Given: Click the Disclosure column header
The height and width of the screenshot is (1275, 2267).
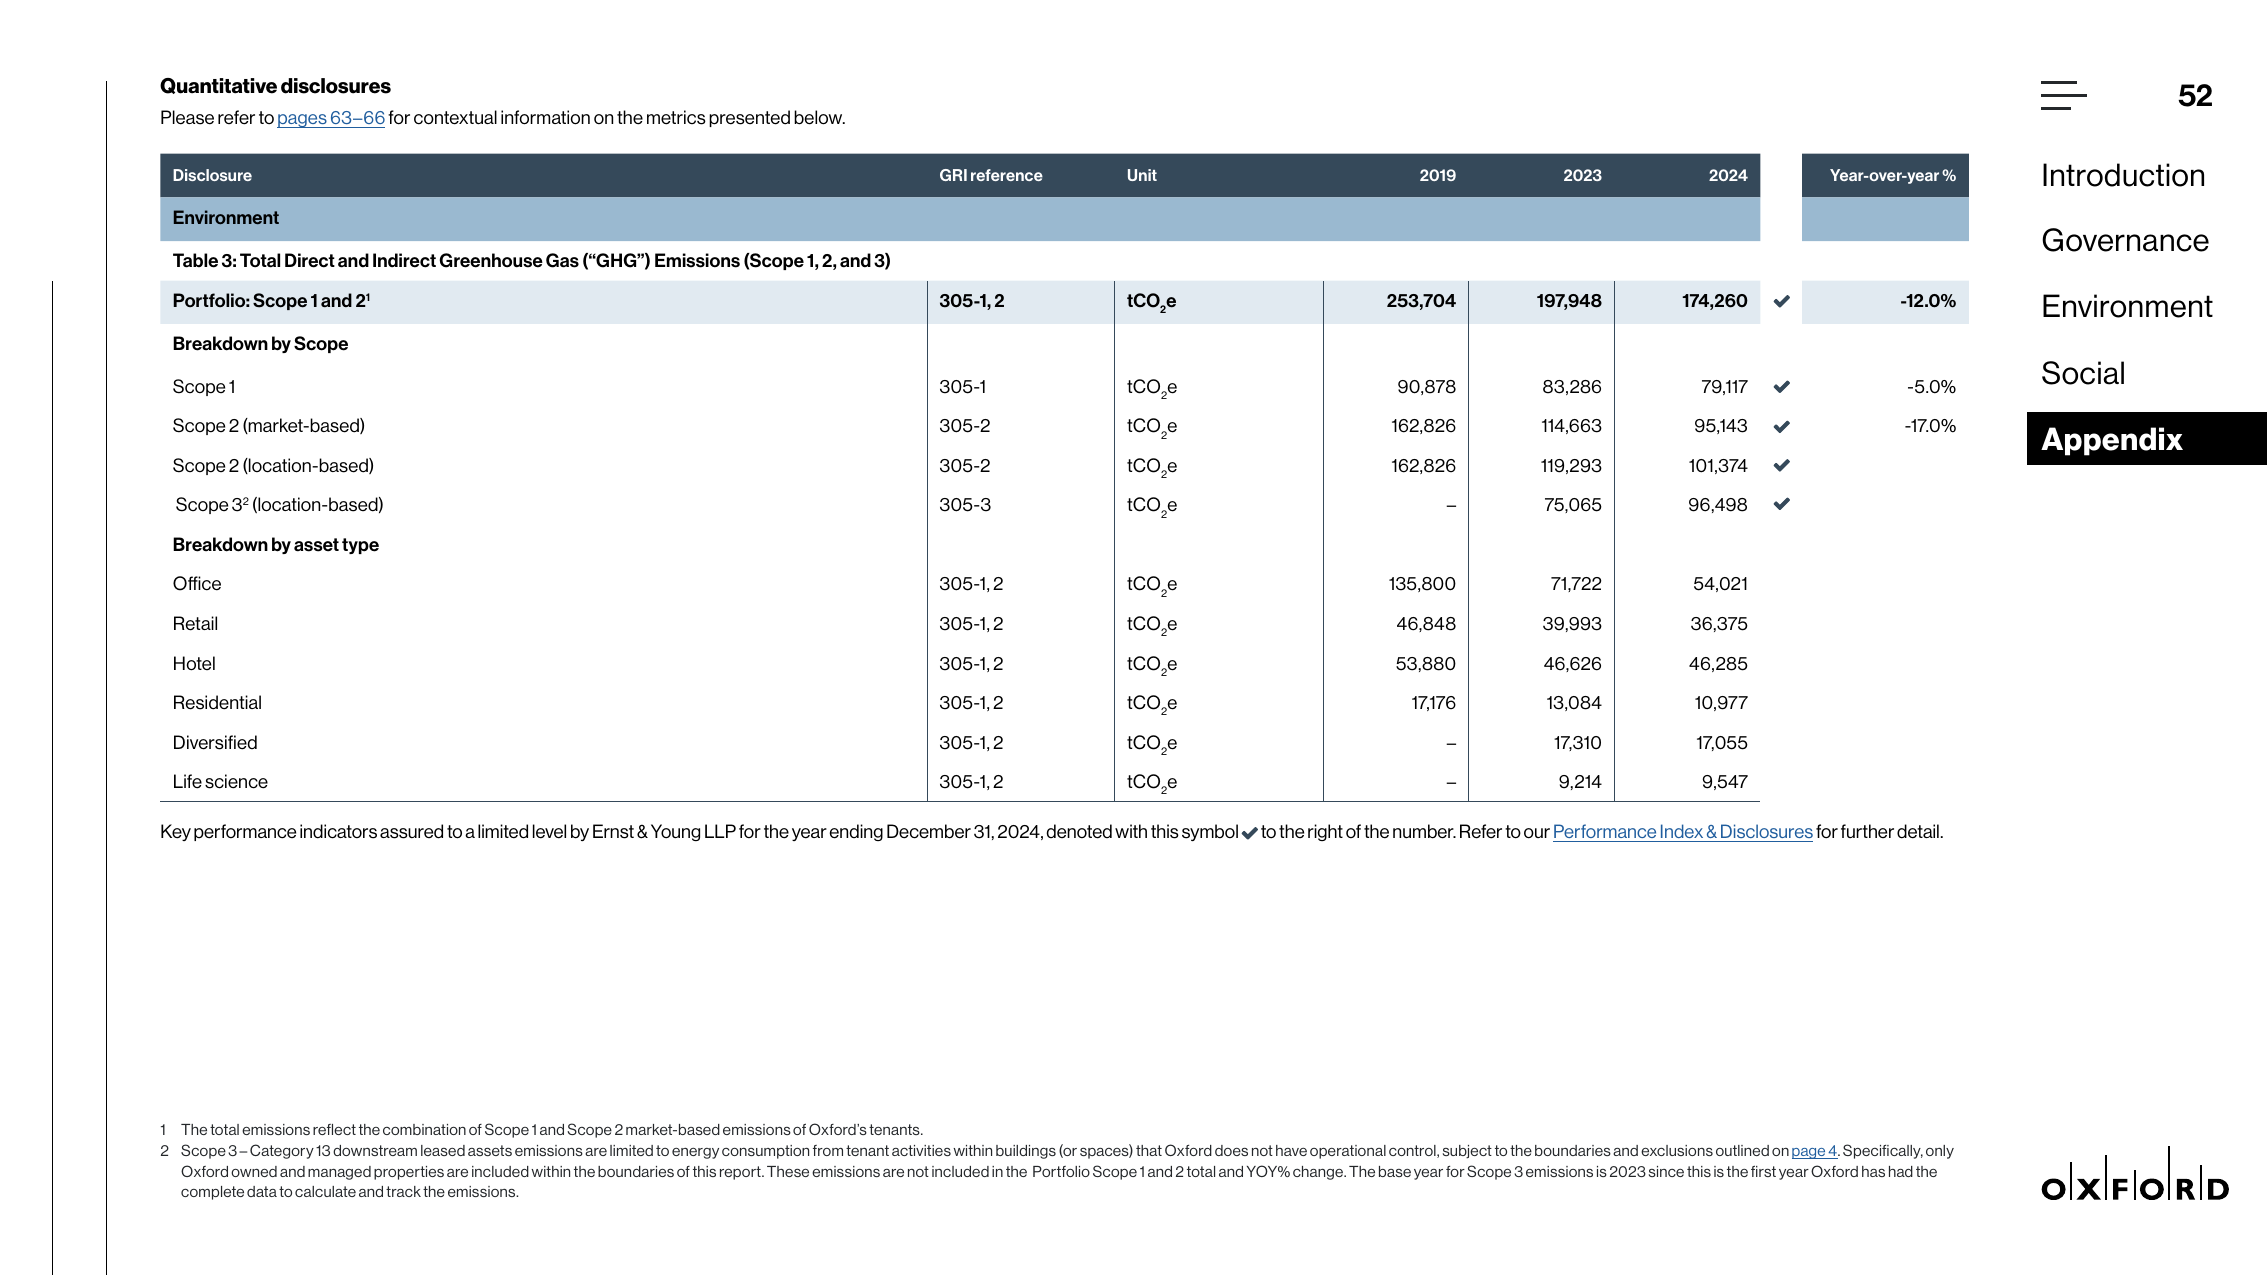Looking at the screenshot, I should pos(212,175).
